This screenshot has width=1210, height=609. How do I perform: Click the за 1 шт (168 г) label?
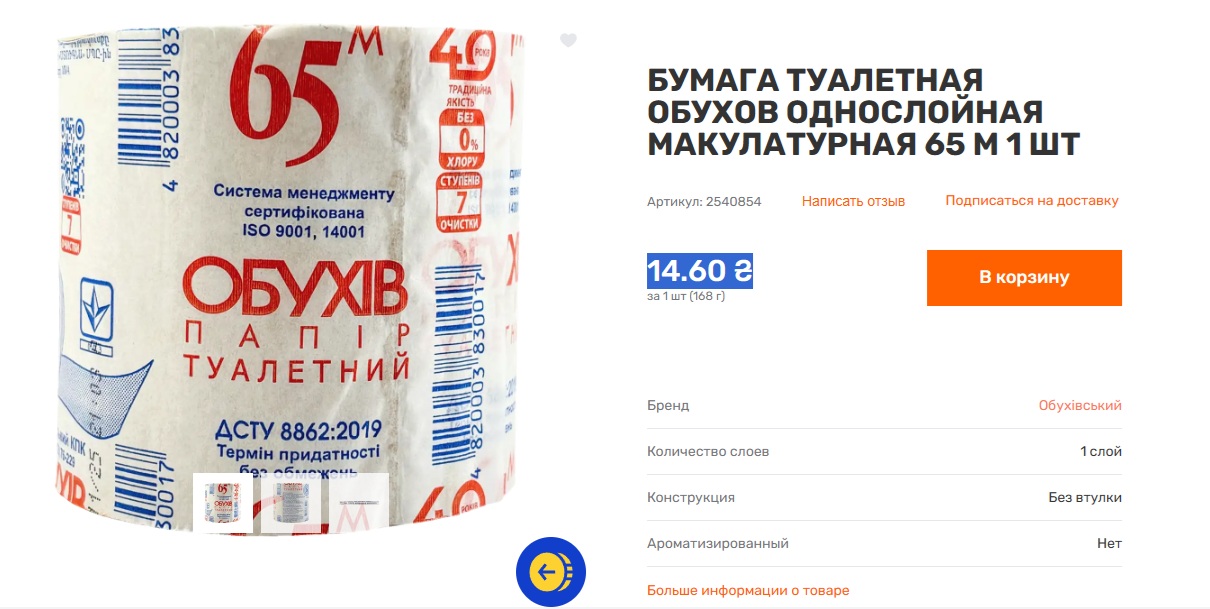pos(686,296)
